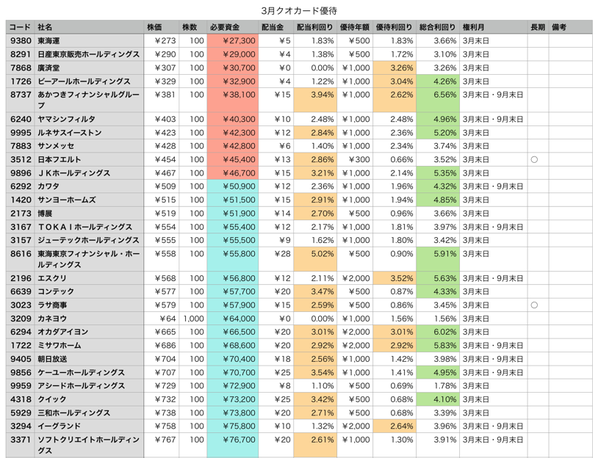Select company 博展
The width and height of the screenshot is (598, 458).
coord(45,214)
